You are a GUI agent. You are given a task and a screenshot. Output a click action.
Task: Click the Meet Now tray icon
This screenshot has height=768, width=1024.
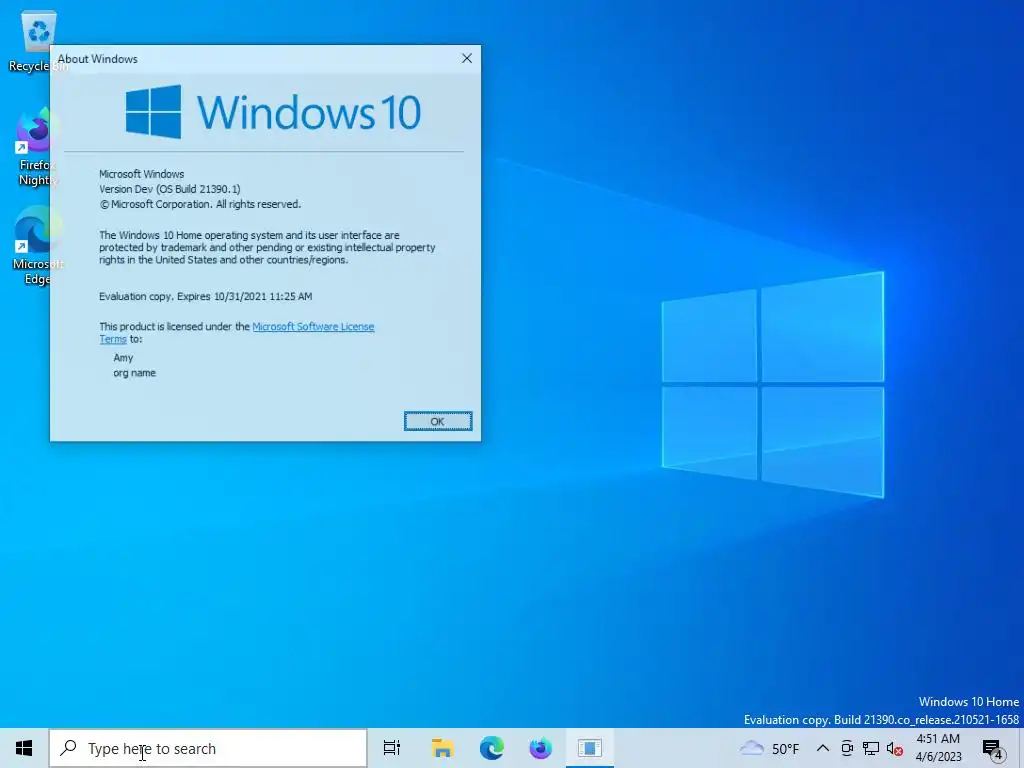tap(847, 748)
